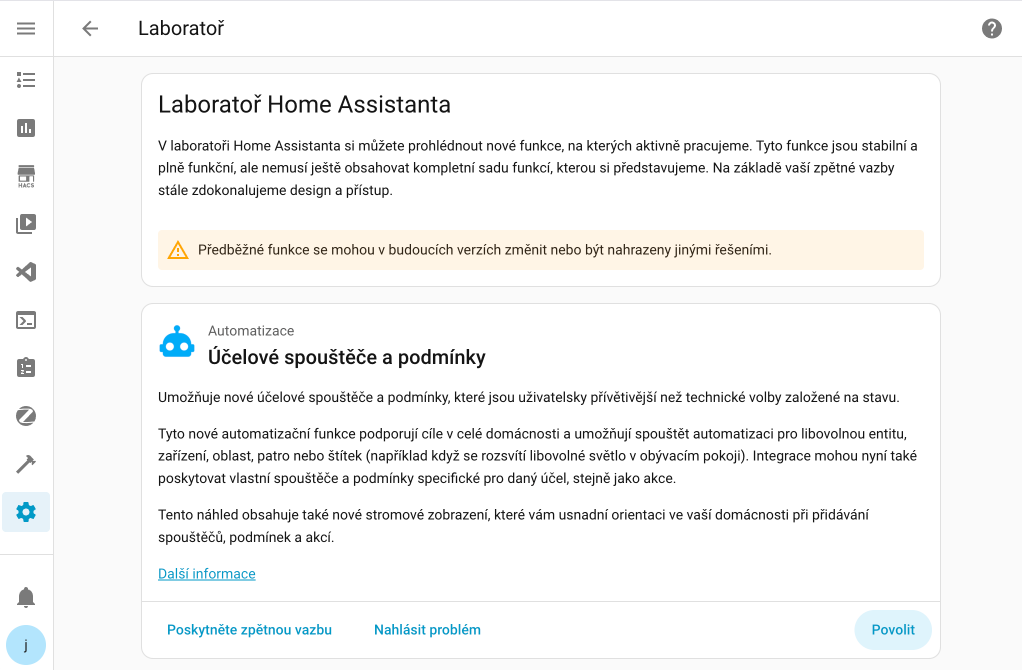Launch Studio Code Server from the sidebar
The height and width of the screenshot is (670, 1022).
tap(25, 272)
